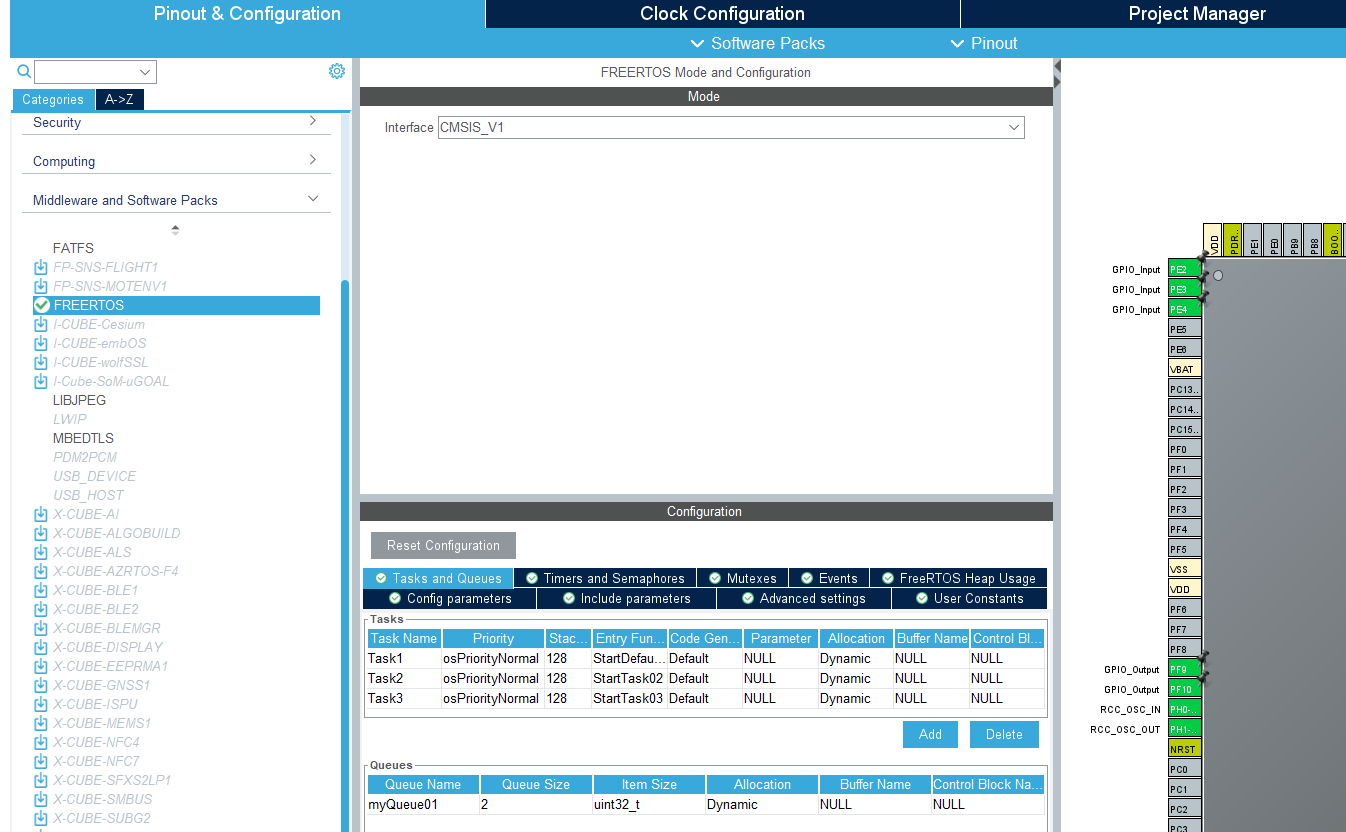Click the PF9 GPIO_Output pin on chip
1346x832 pixels.
(x=1185, y=669)
